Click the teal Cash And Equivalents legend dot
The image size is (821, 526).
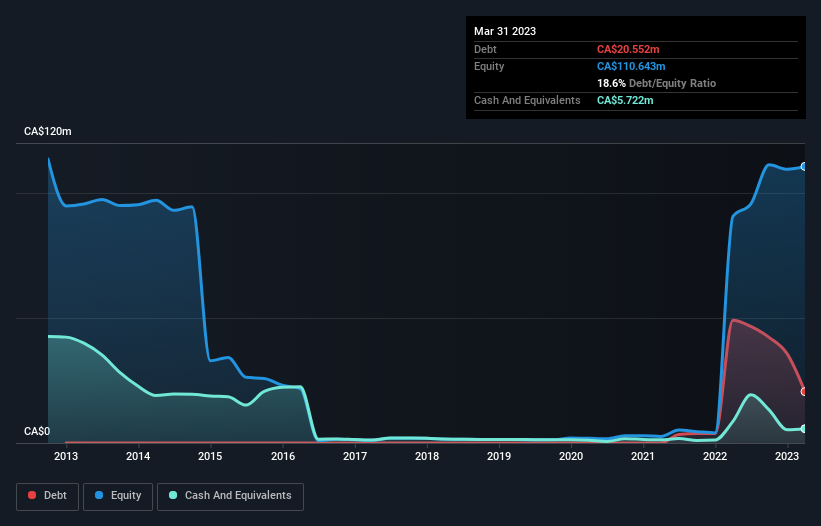(173, 495)
